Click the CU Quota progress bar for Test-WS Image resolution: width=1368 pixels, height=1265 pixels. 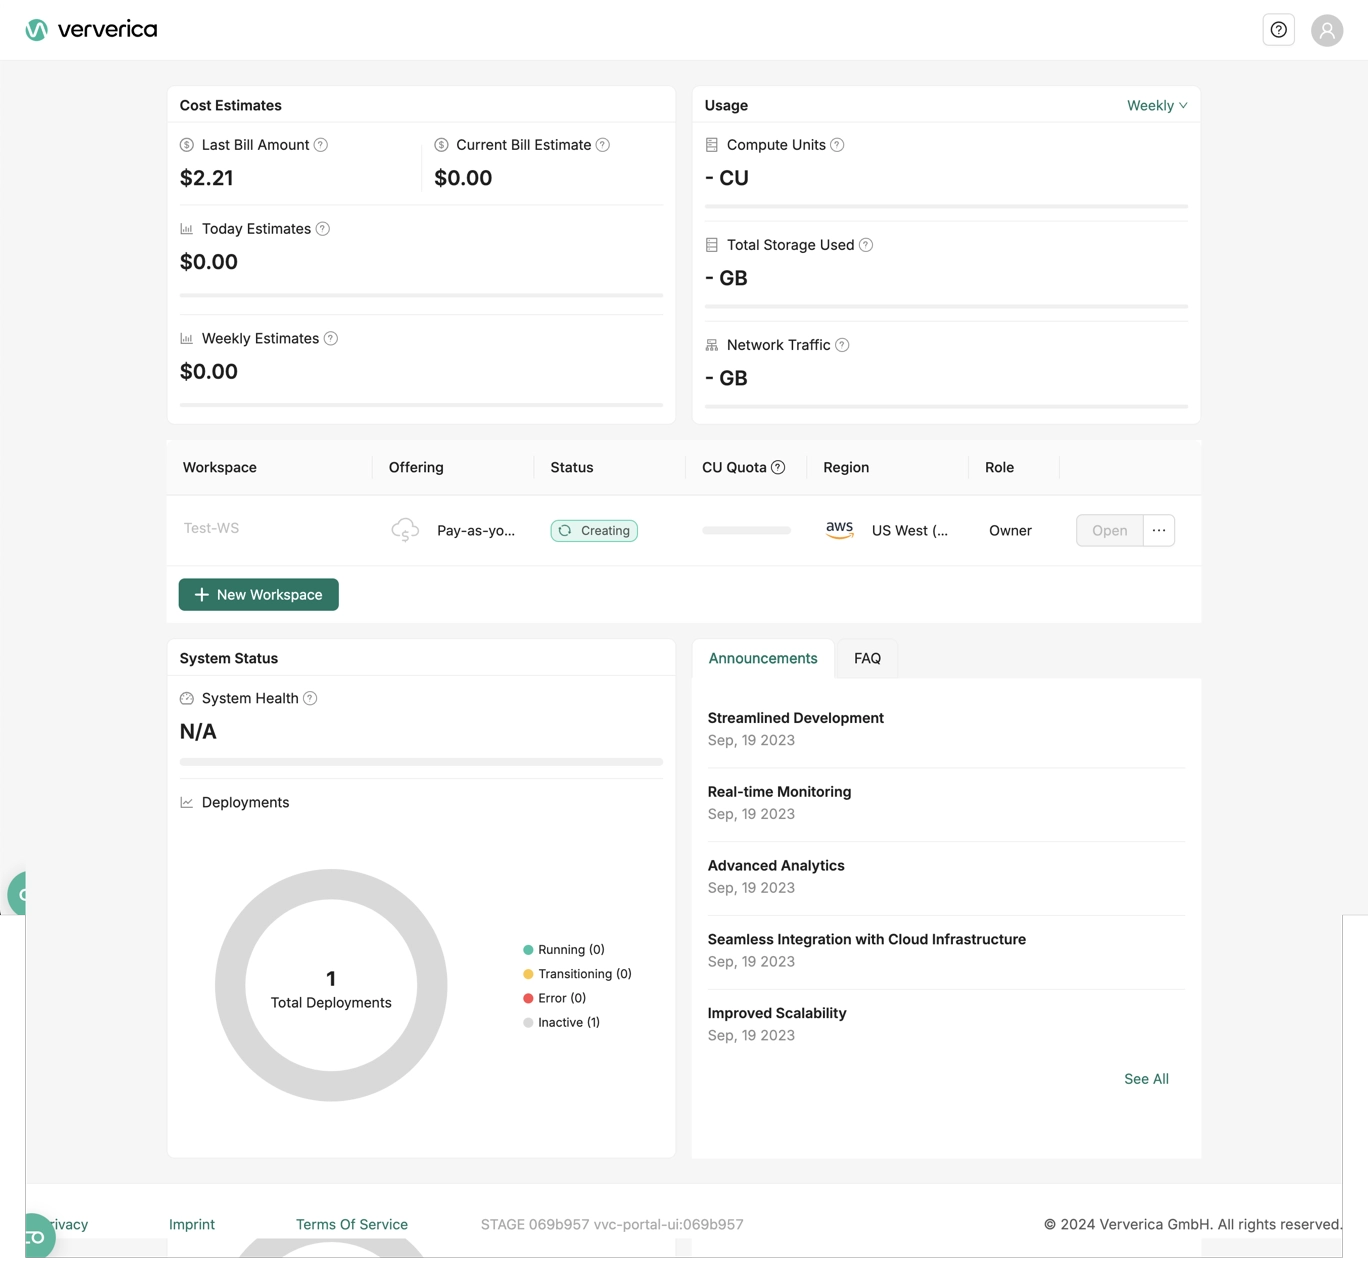coord(746,530)
